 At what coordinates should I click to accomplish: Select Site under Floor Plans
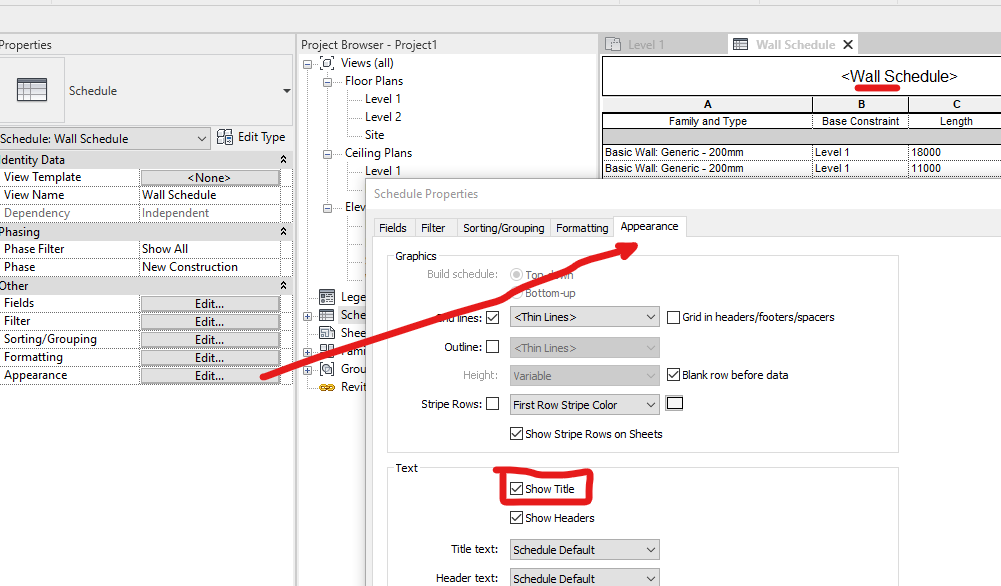pos(375,135)
